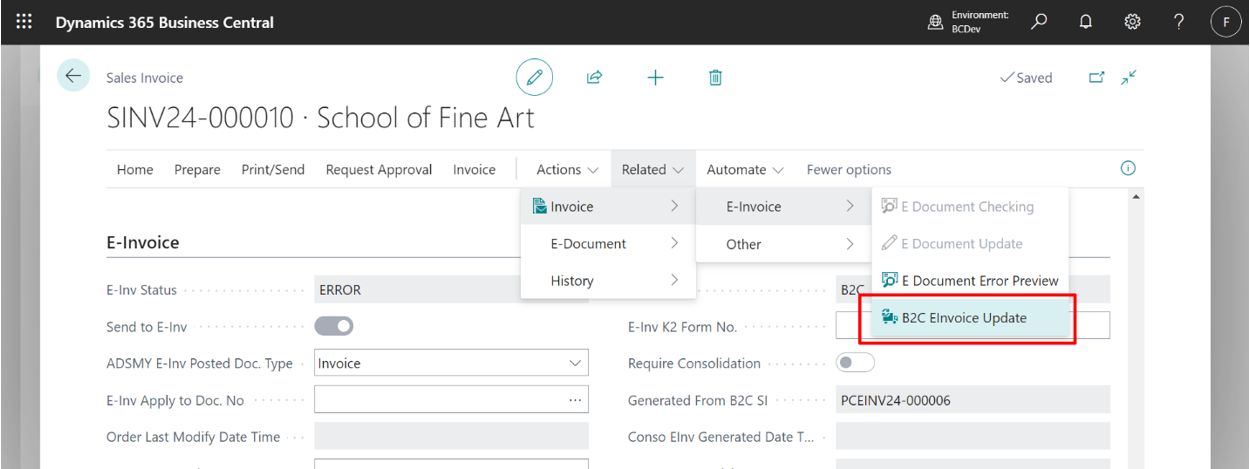Open the Invoice tab
The image size is (1250, 469).
coord(474,169)
